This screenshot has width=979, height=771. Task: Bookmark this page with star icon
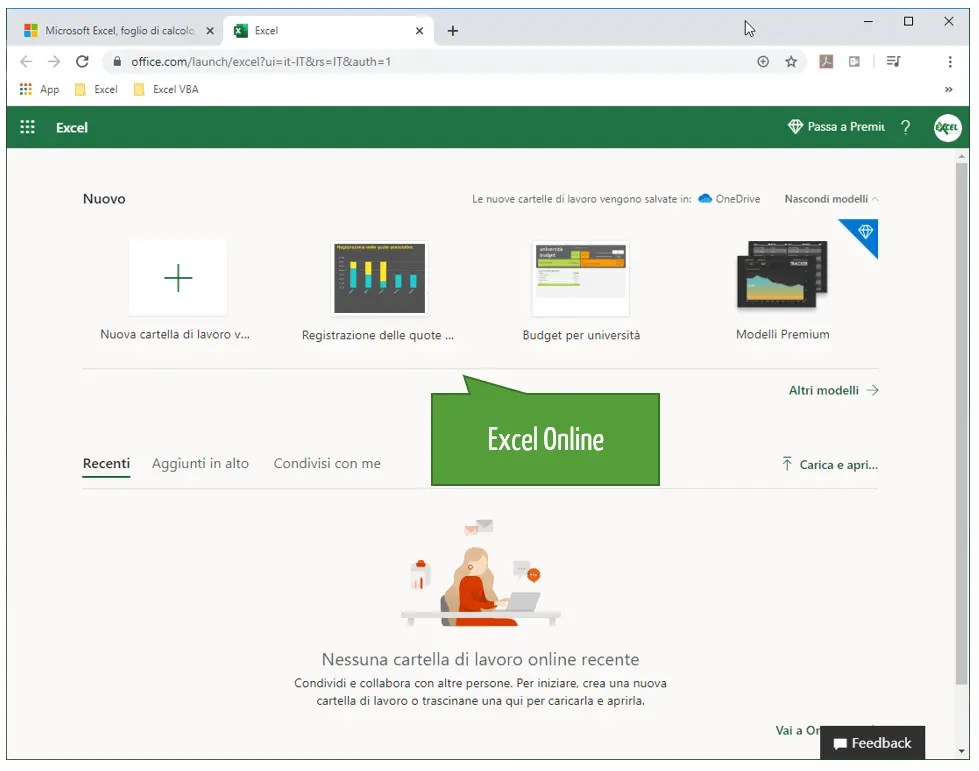791,61
